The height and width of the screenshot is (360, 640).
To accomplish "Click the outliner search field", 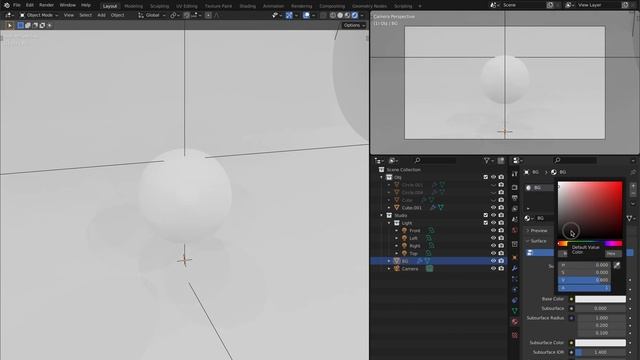I will 435,161.
